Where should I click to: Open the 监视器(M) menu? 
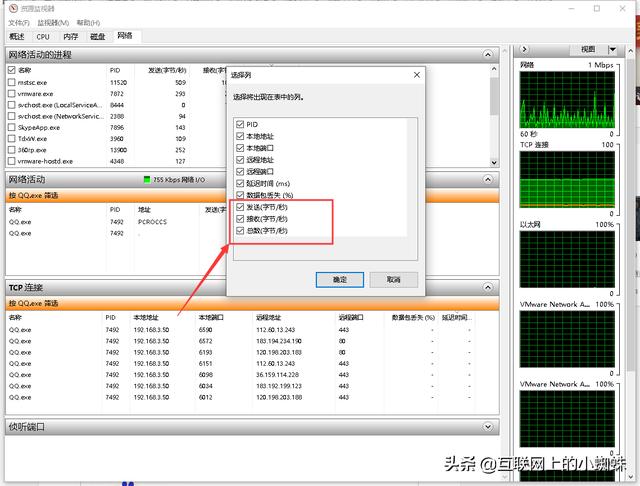[56, 22]
